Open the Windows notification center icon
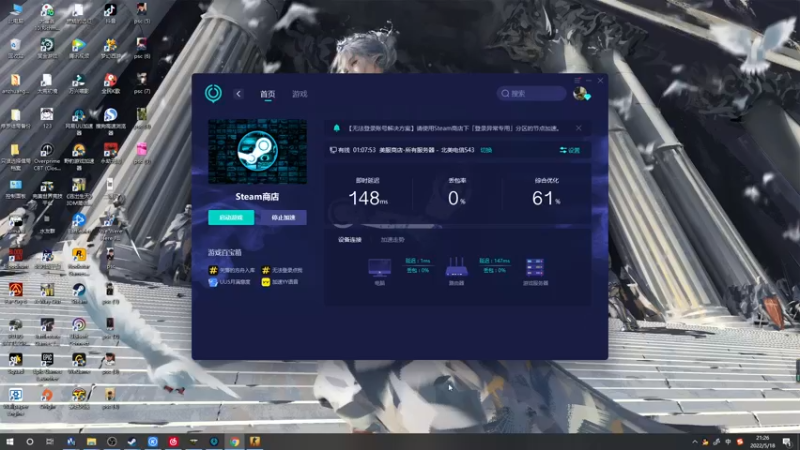This screenshot has height=450, width=800. pos(787,442)
